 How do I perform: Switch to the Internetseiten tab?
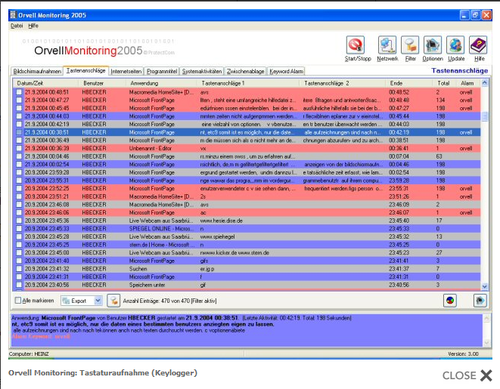click(x=126, y=71)
